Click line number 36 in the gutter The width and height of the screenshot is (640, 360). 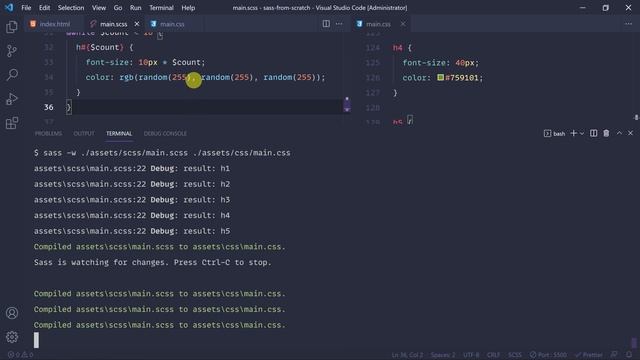[x=49, y=107]
